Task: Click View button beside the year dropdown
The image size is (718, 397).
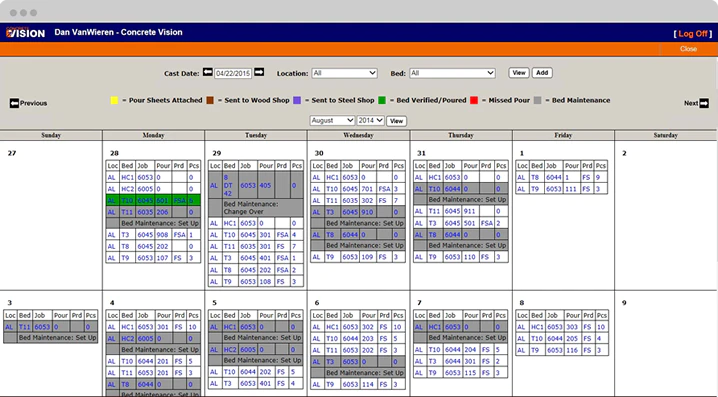Action: click(x=397, y=121)
